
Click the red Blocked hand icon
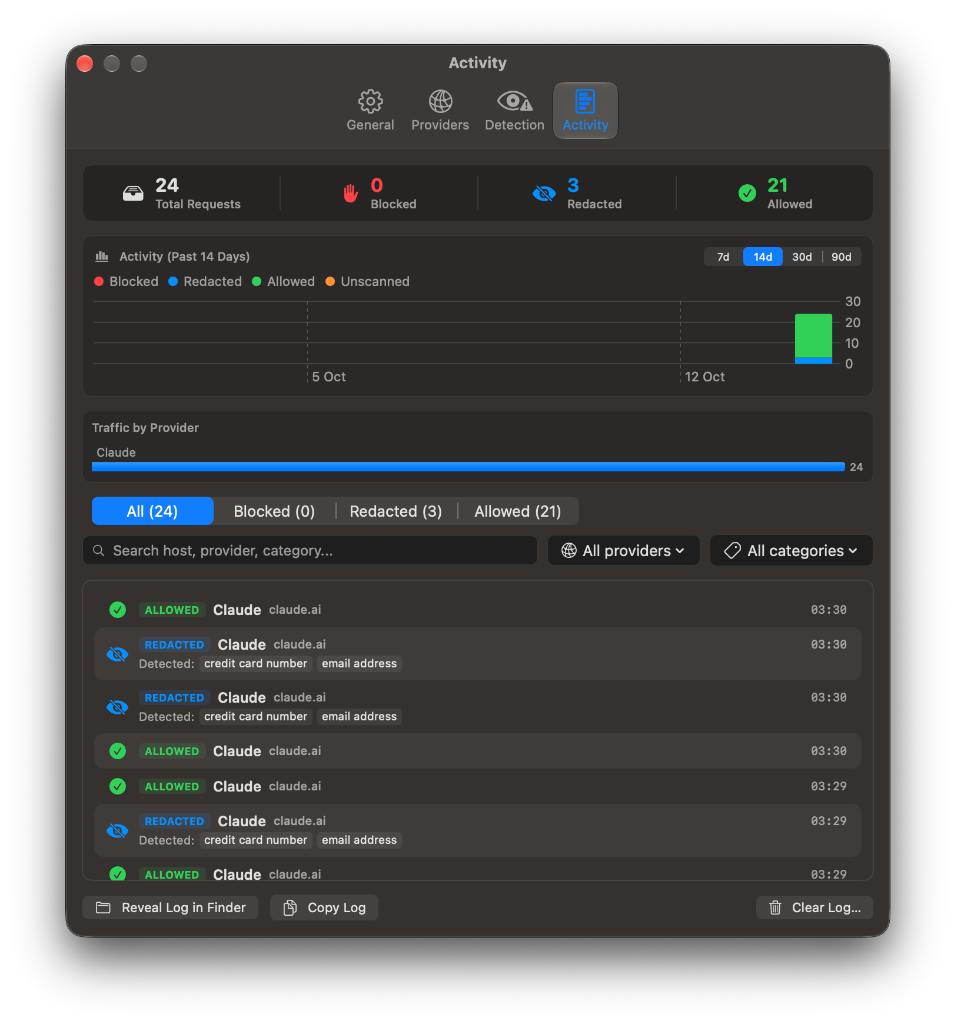(351, 193)
